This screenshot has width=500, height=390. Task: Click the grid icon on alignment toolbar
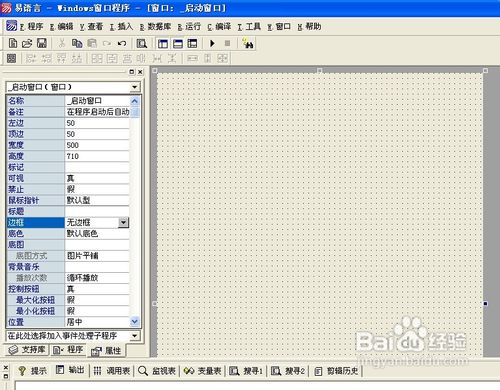[12, 59]
